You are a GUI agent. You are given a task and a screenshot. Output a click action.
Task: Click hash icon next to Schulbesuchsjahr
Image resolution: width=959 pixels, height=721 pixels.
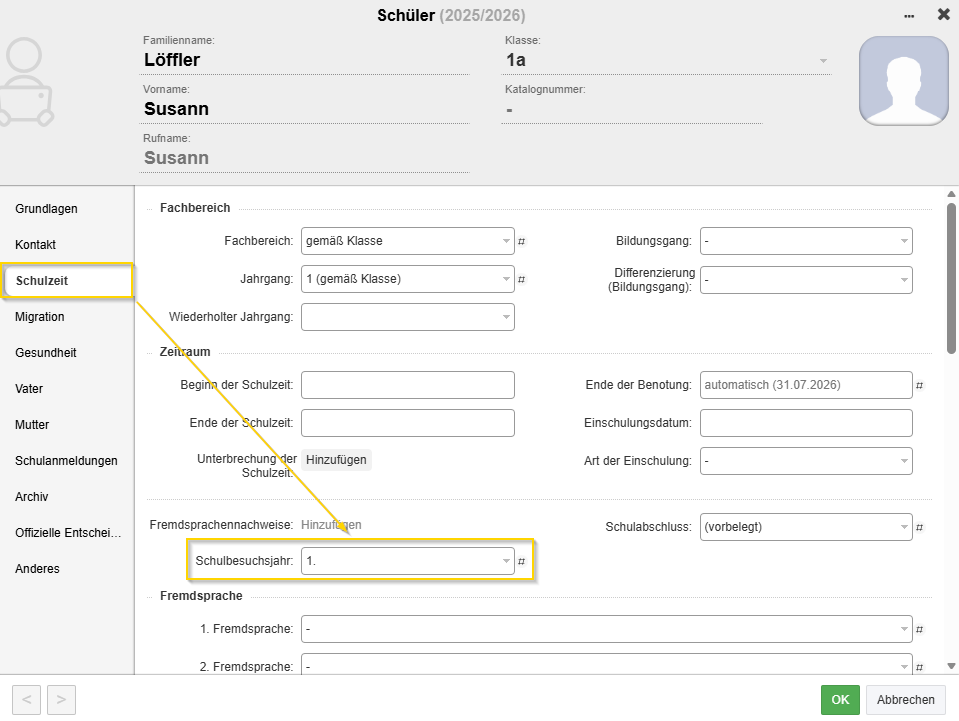click(x=521, y=561)
